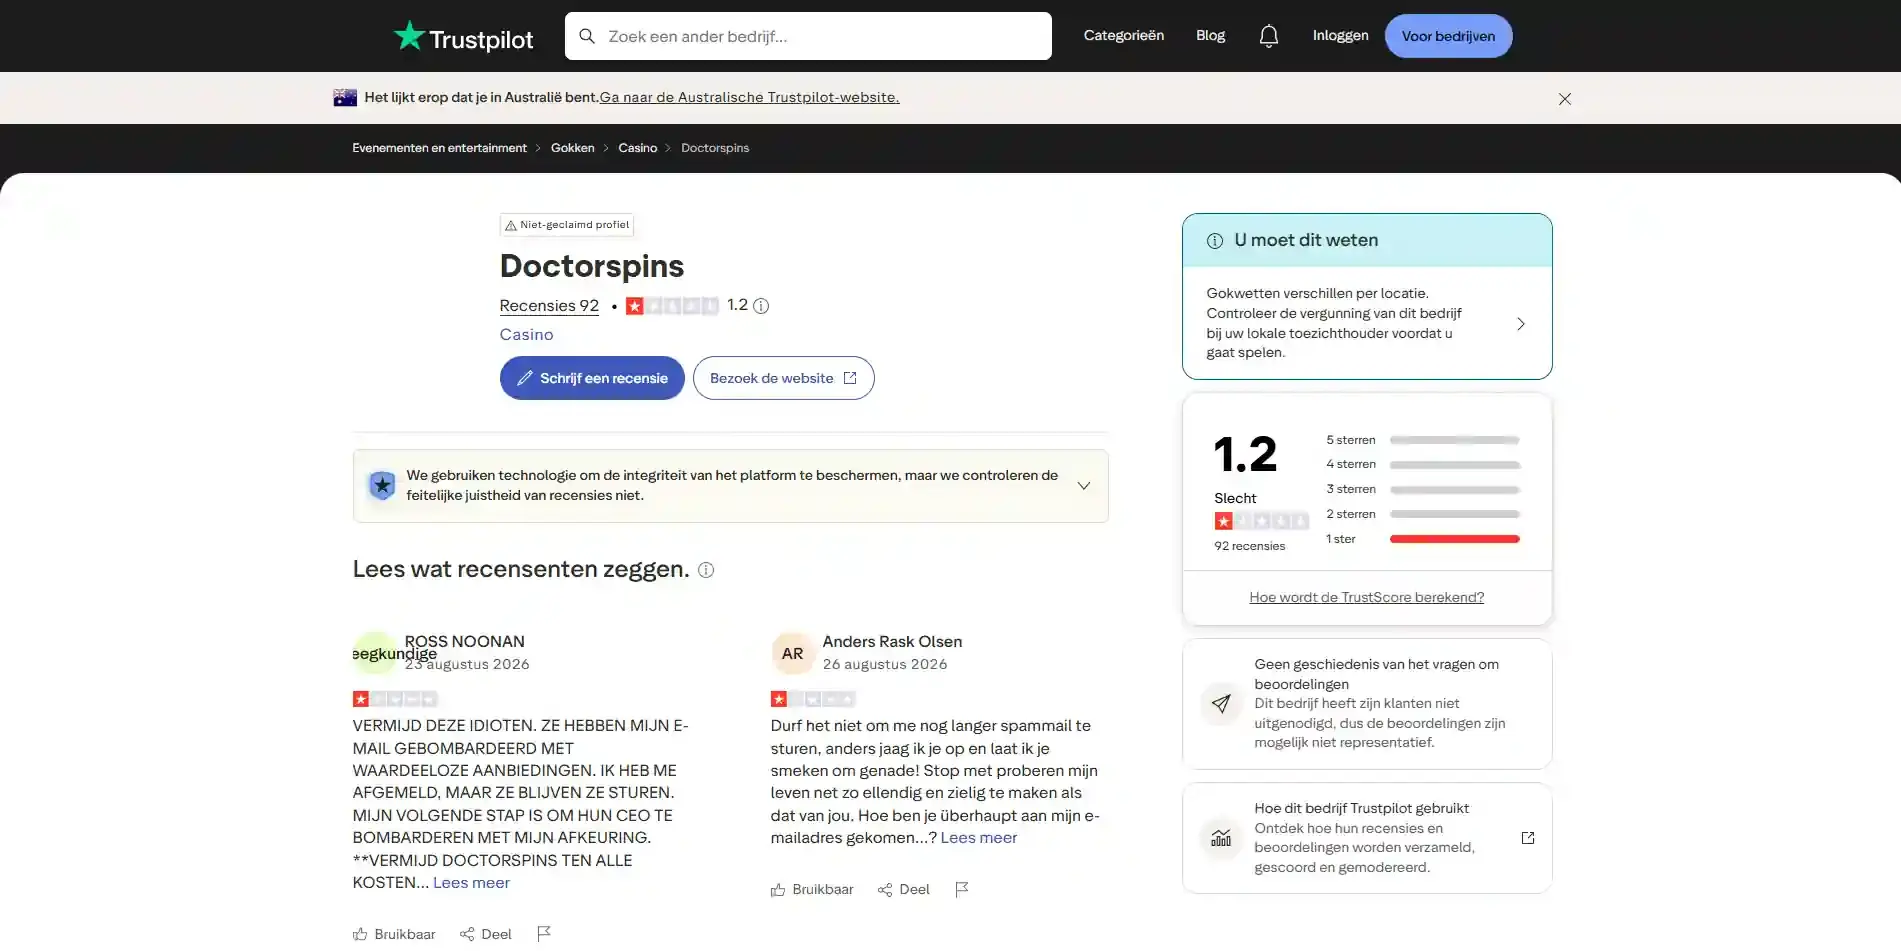Open Gokken breadcrumb
This screenshot has height=951, width=1901.
572,148
